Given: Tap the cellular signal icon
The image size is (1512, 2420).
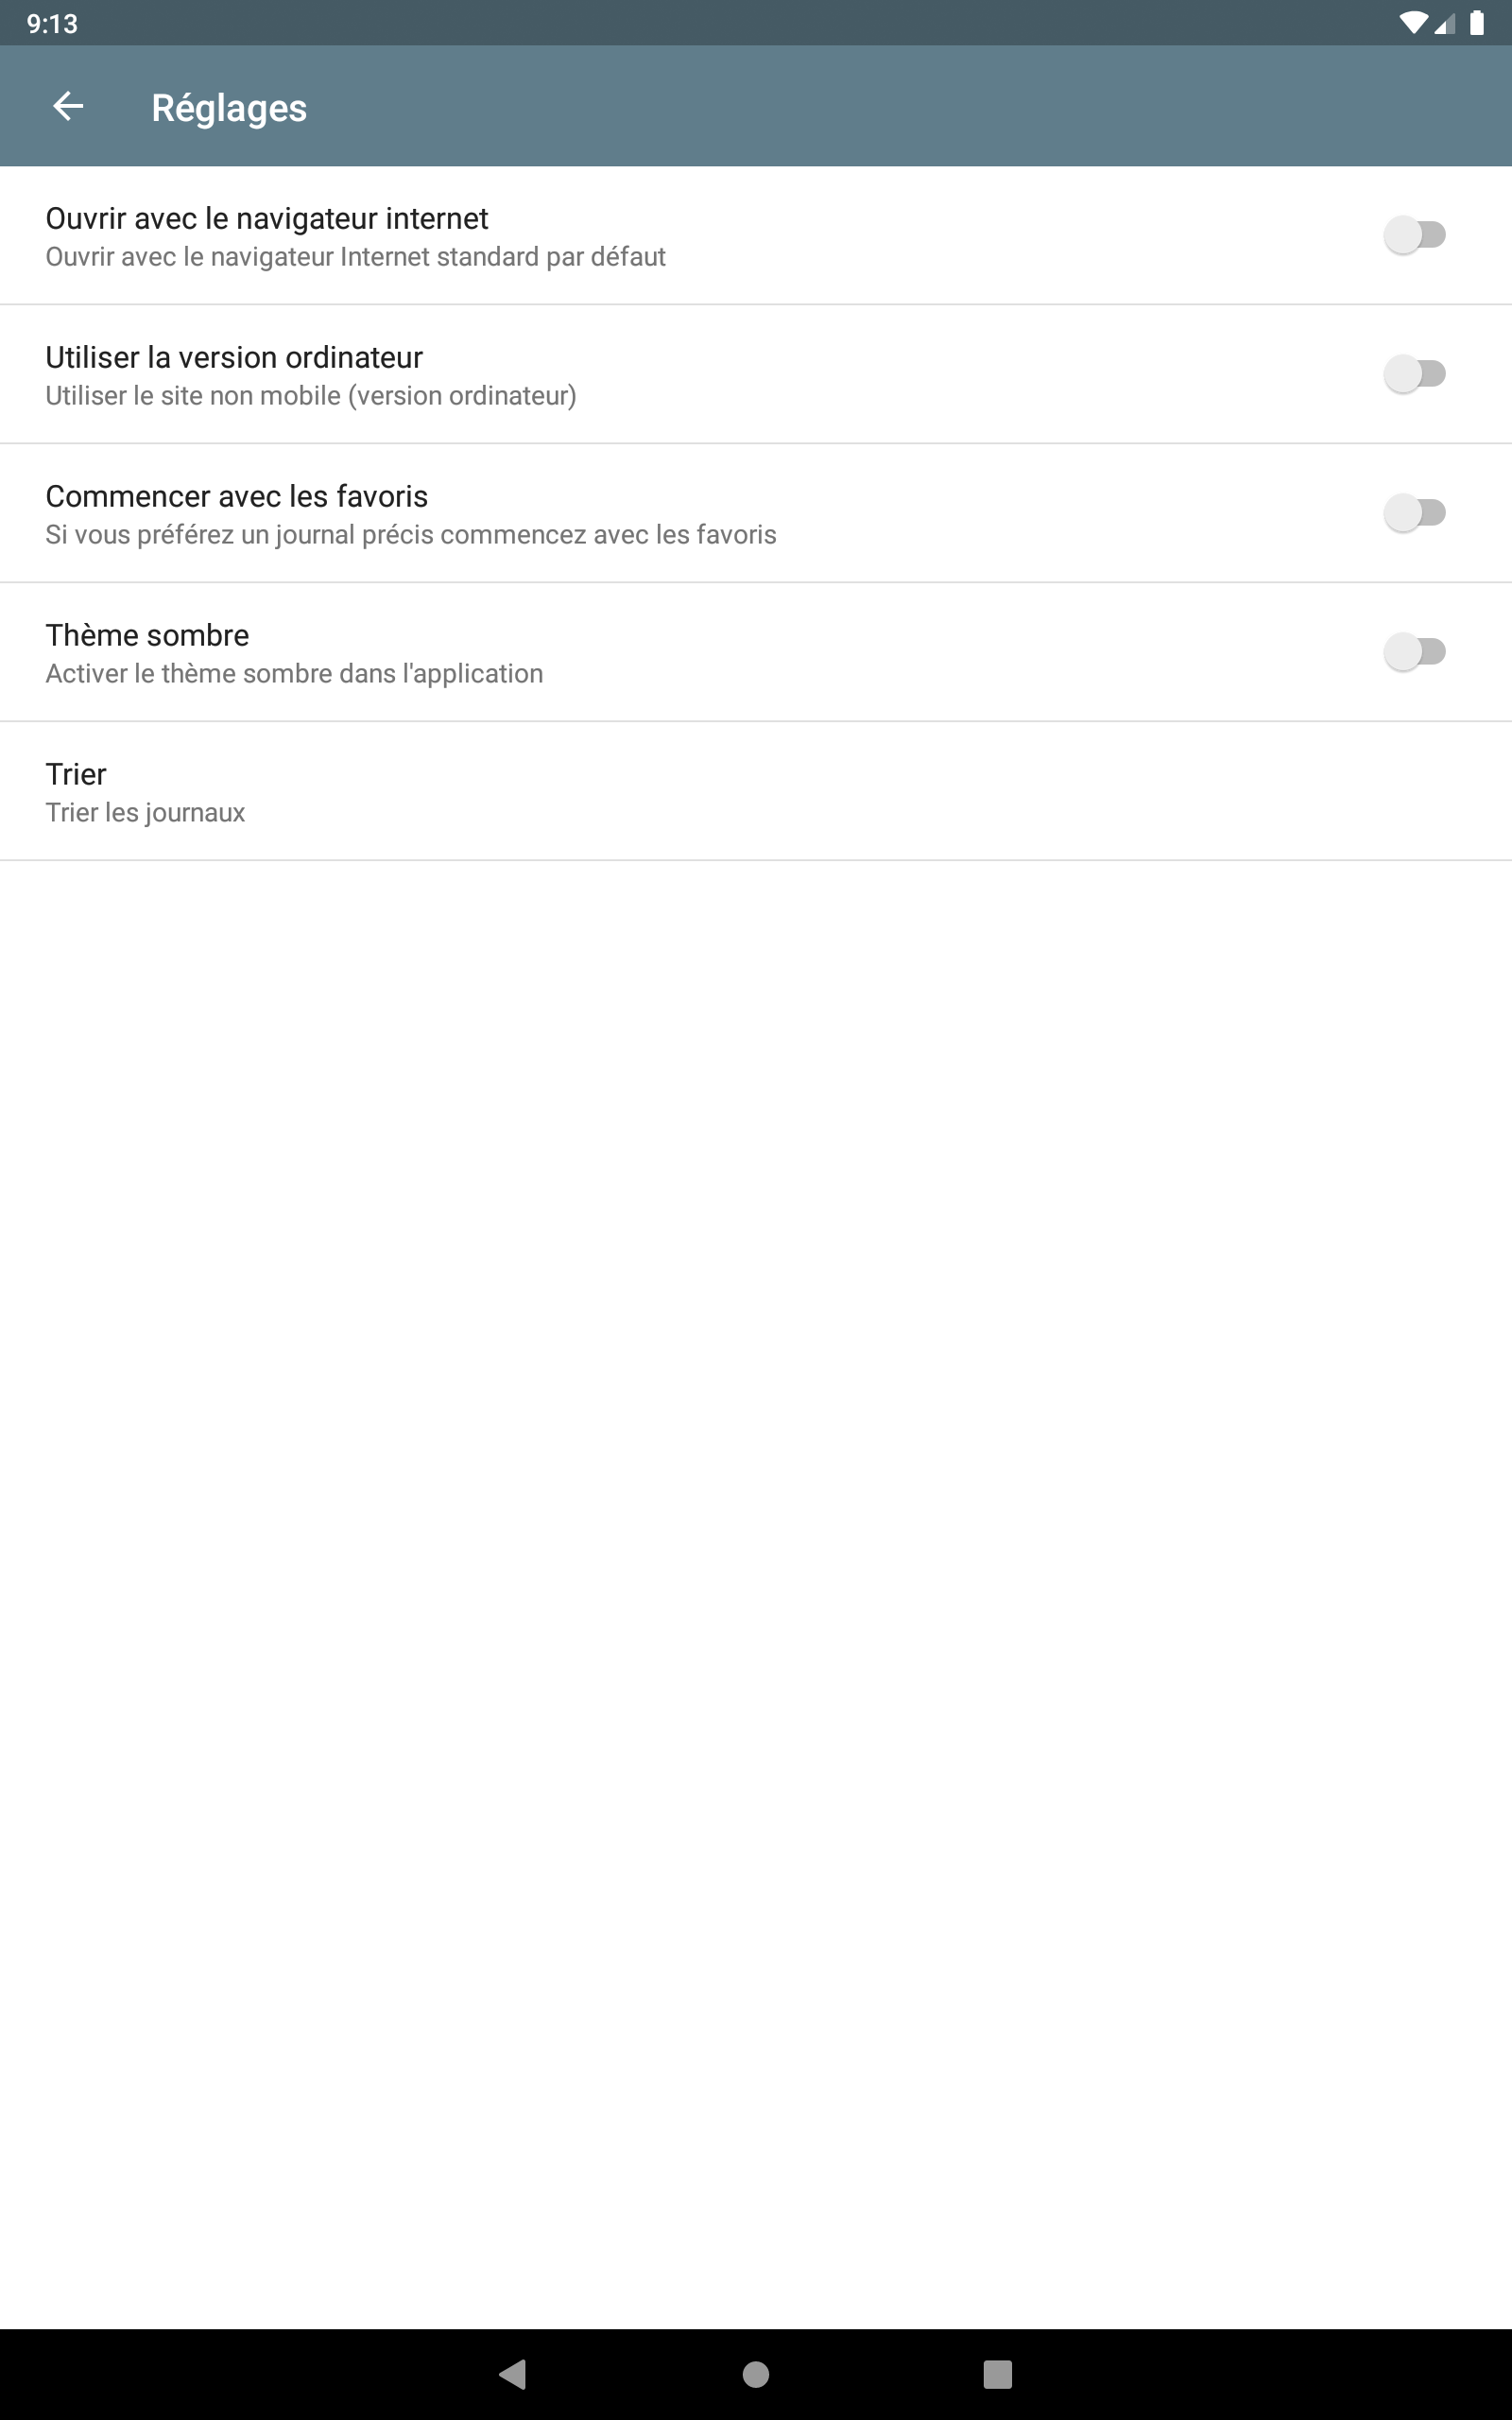Looking at the screenshot, I should point(1445,23).
